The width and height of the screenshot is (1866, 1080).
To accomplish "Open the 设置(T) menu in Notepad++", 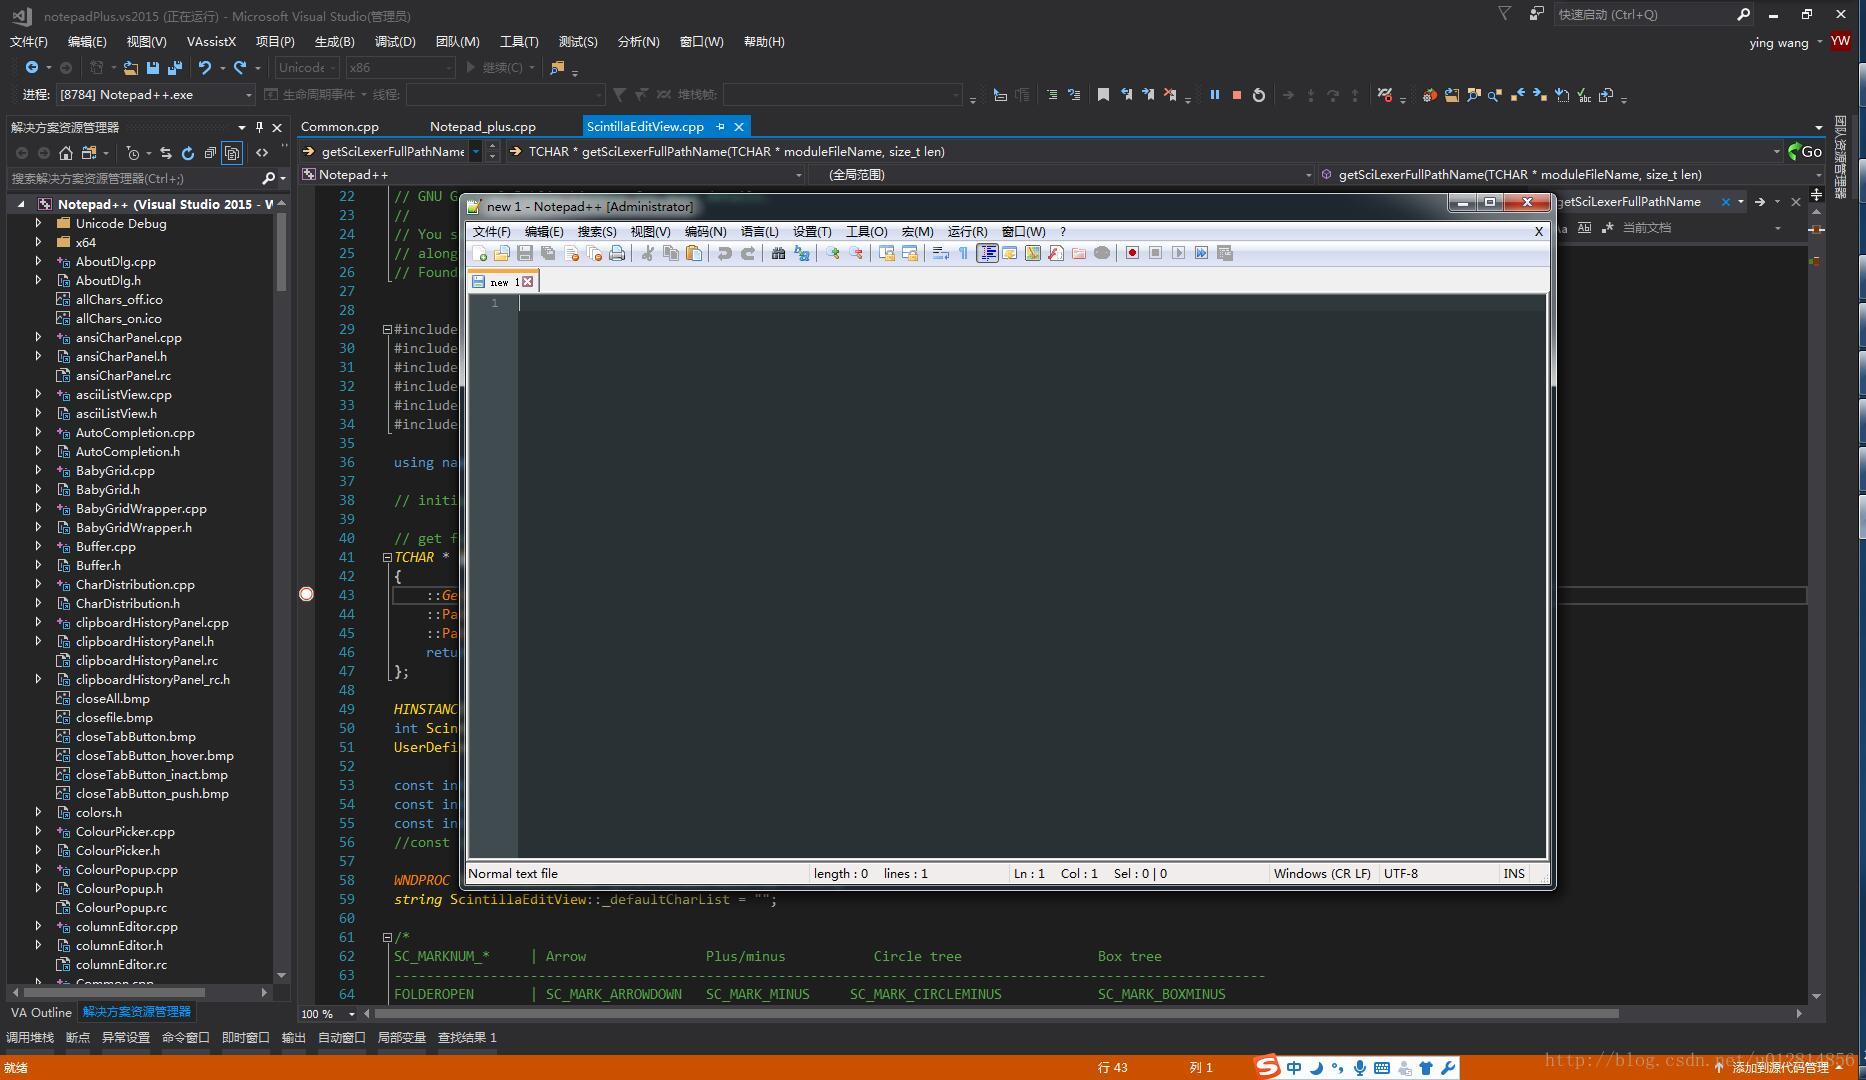I will [x=812, y=231].
